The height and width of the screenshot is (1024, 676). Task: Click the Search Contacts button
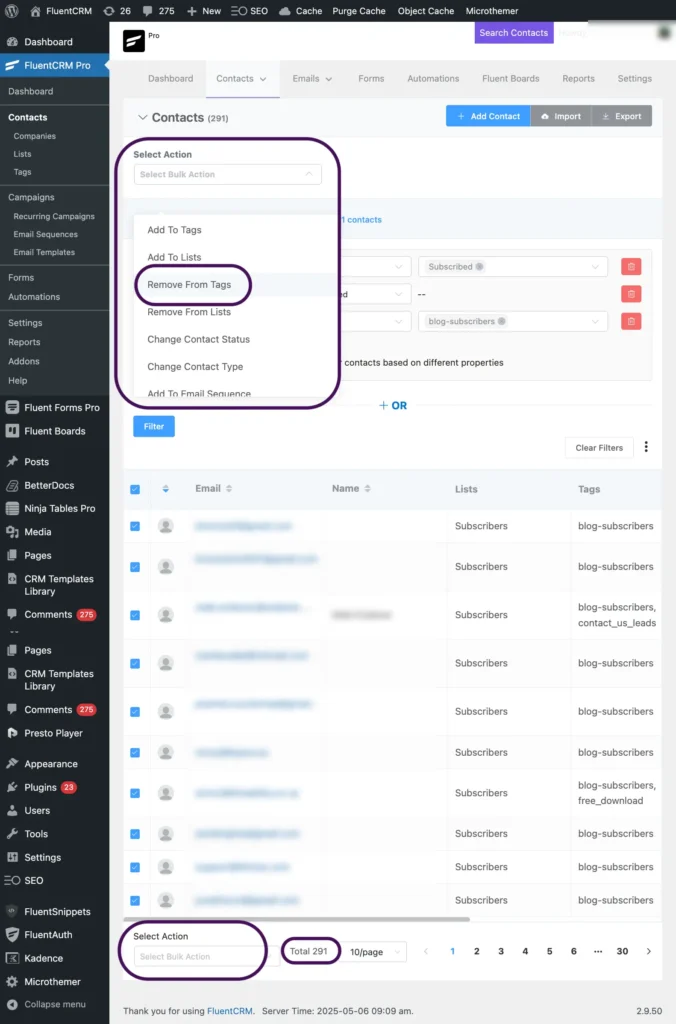[x=514, y=33]
